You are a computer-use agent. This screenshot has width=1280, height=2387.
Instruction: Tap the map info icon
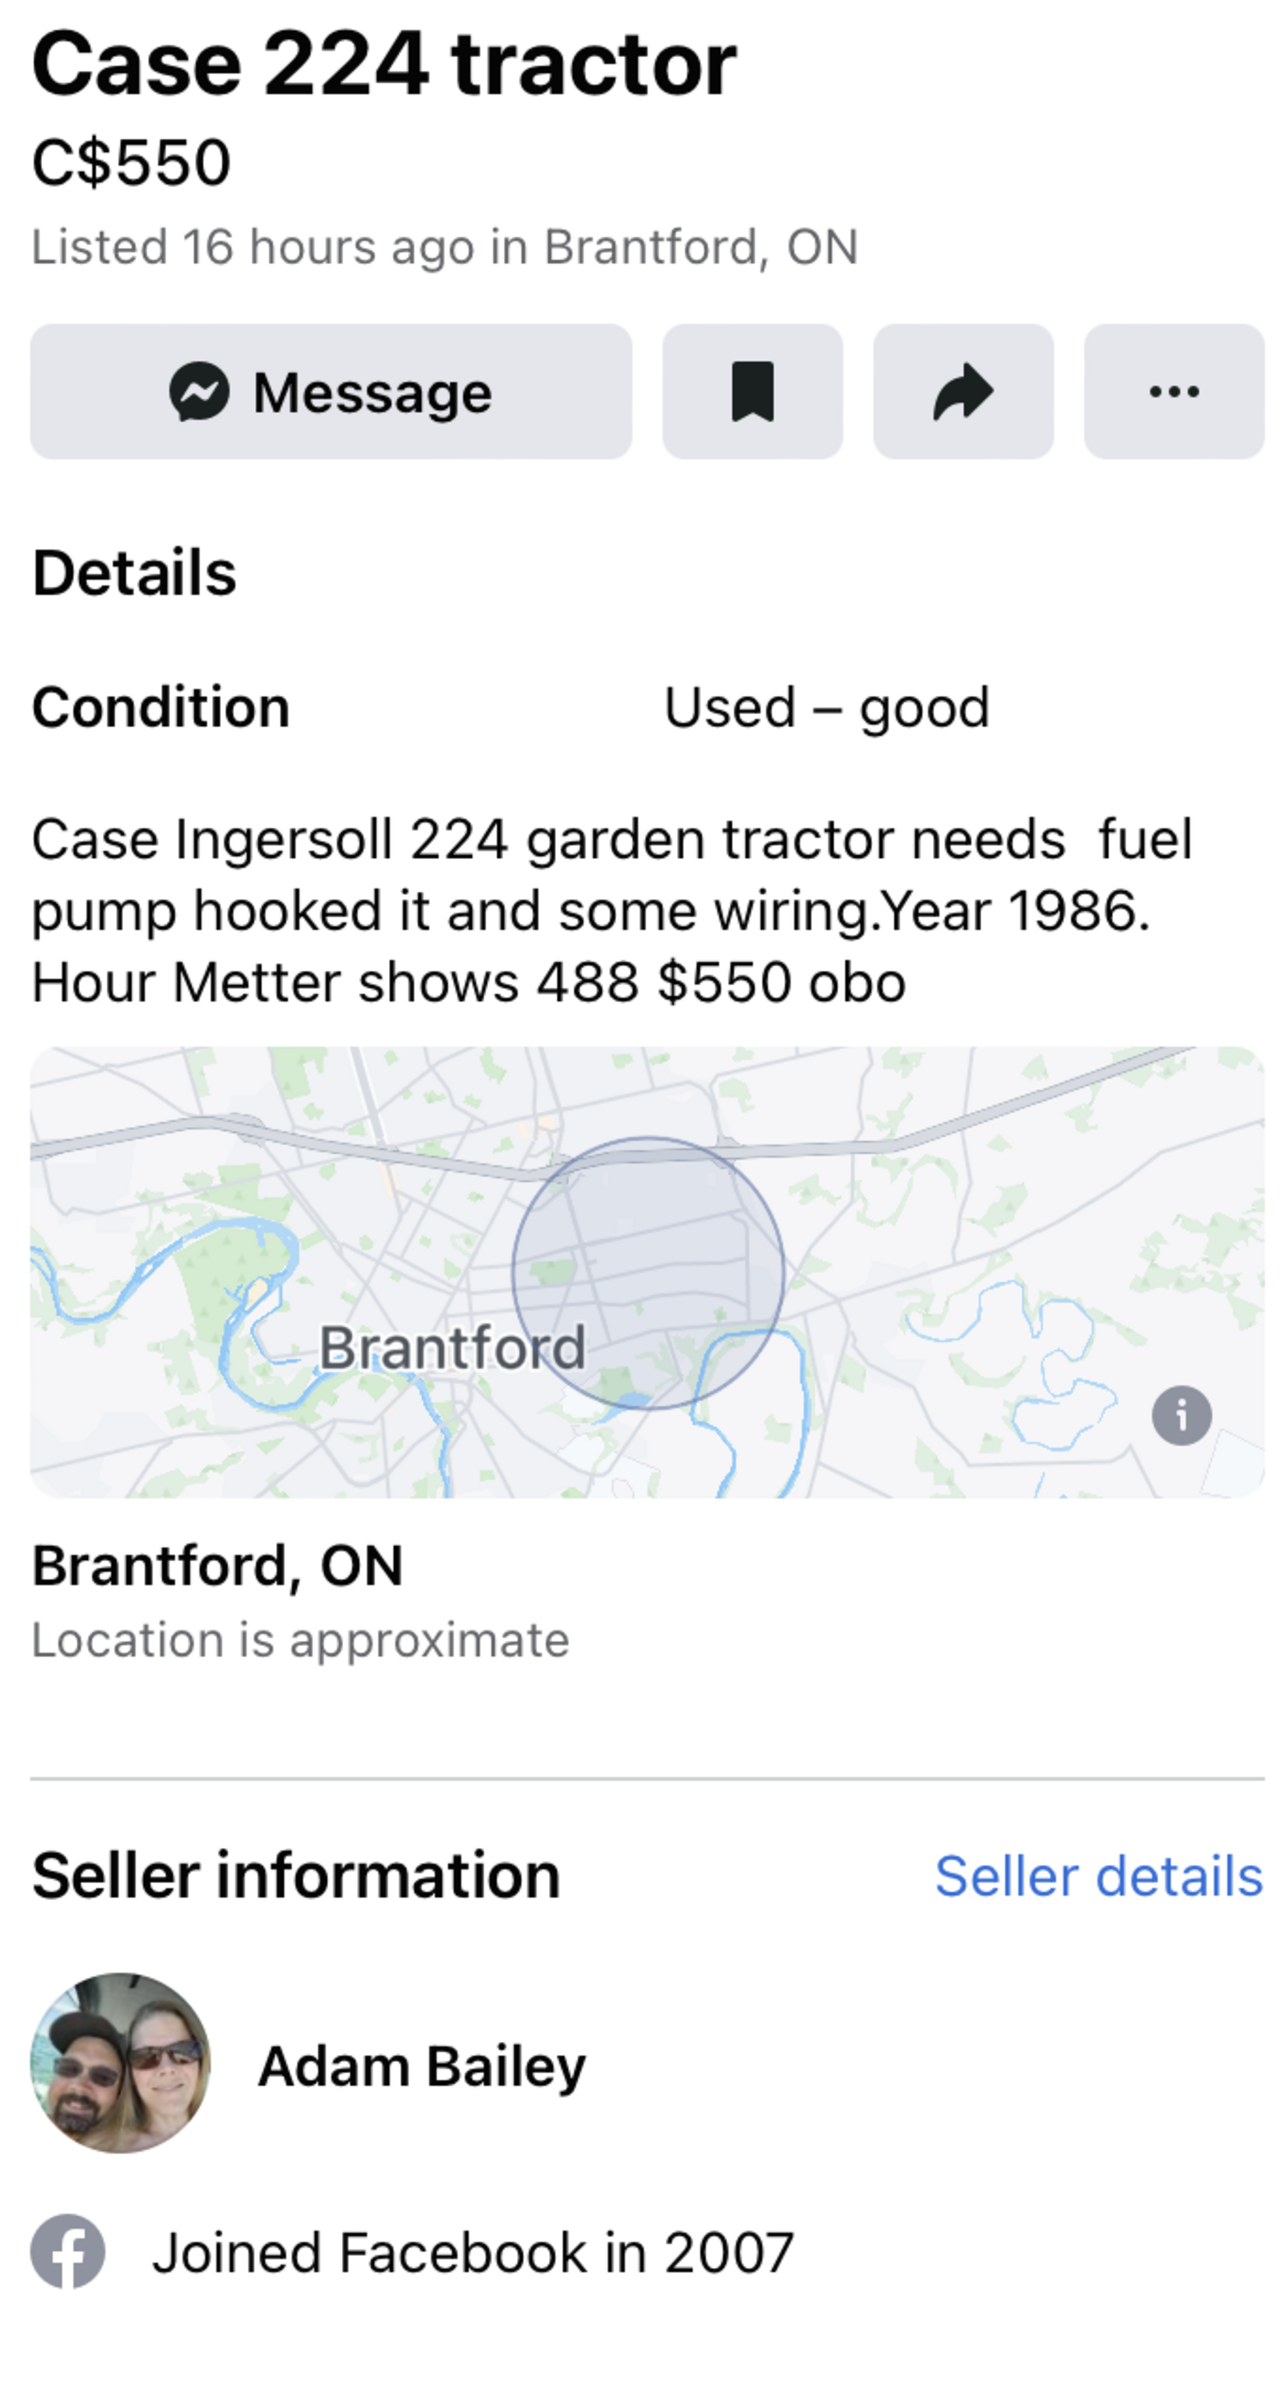[1181, 1415]
